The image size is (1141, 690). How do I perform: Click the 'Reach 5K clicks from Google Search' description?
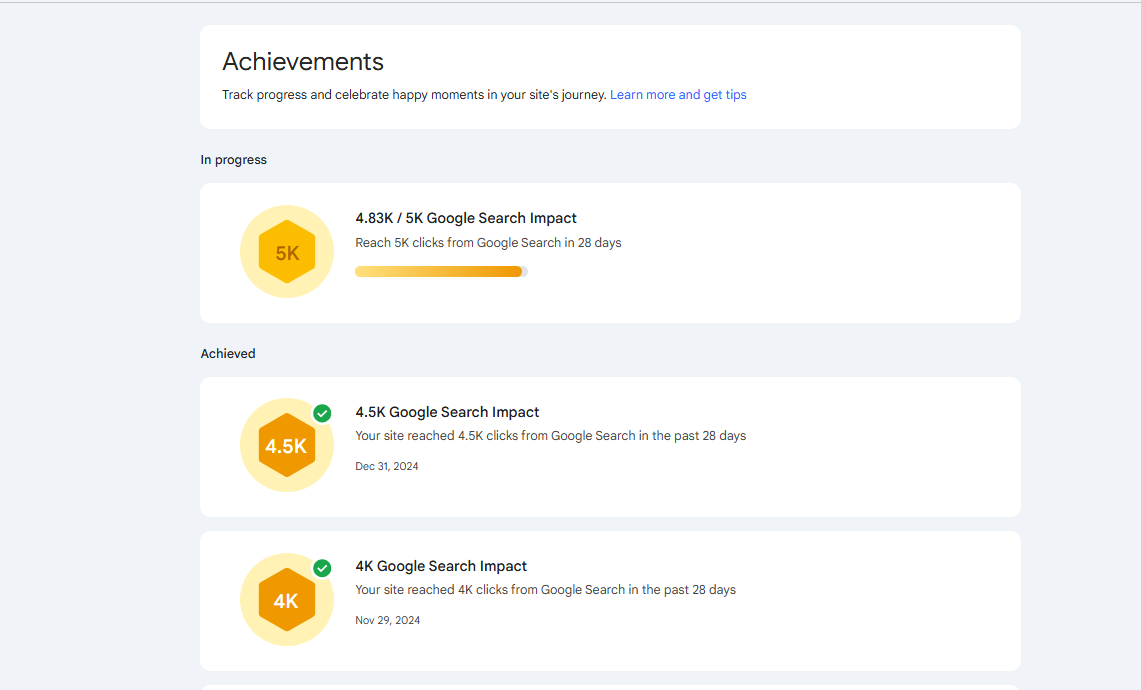point(488,243)
